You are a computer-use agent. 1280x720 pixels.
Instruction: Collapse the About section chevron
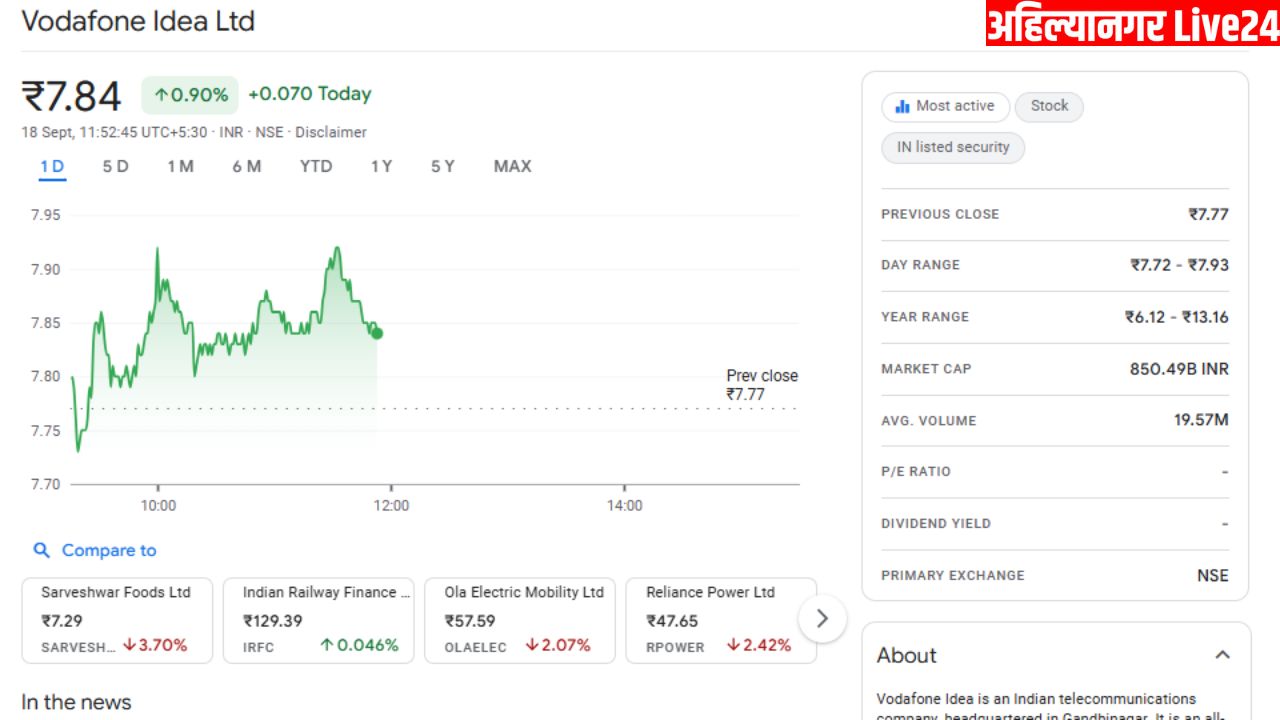coord(1221,655)
